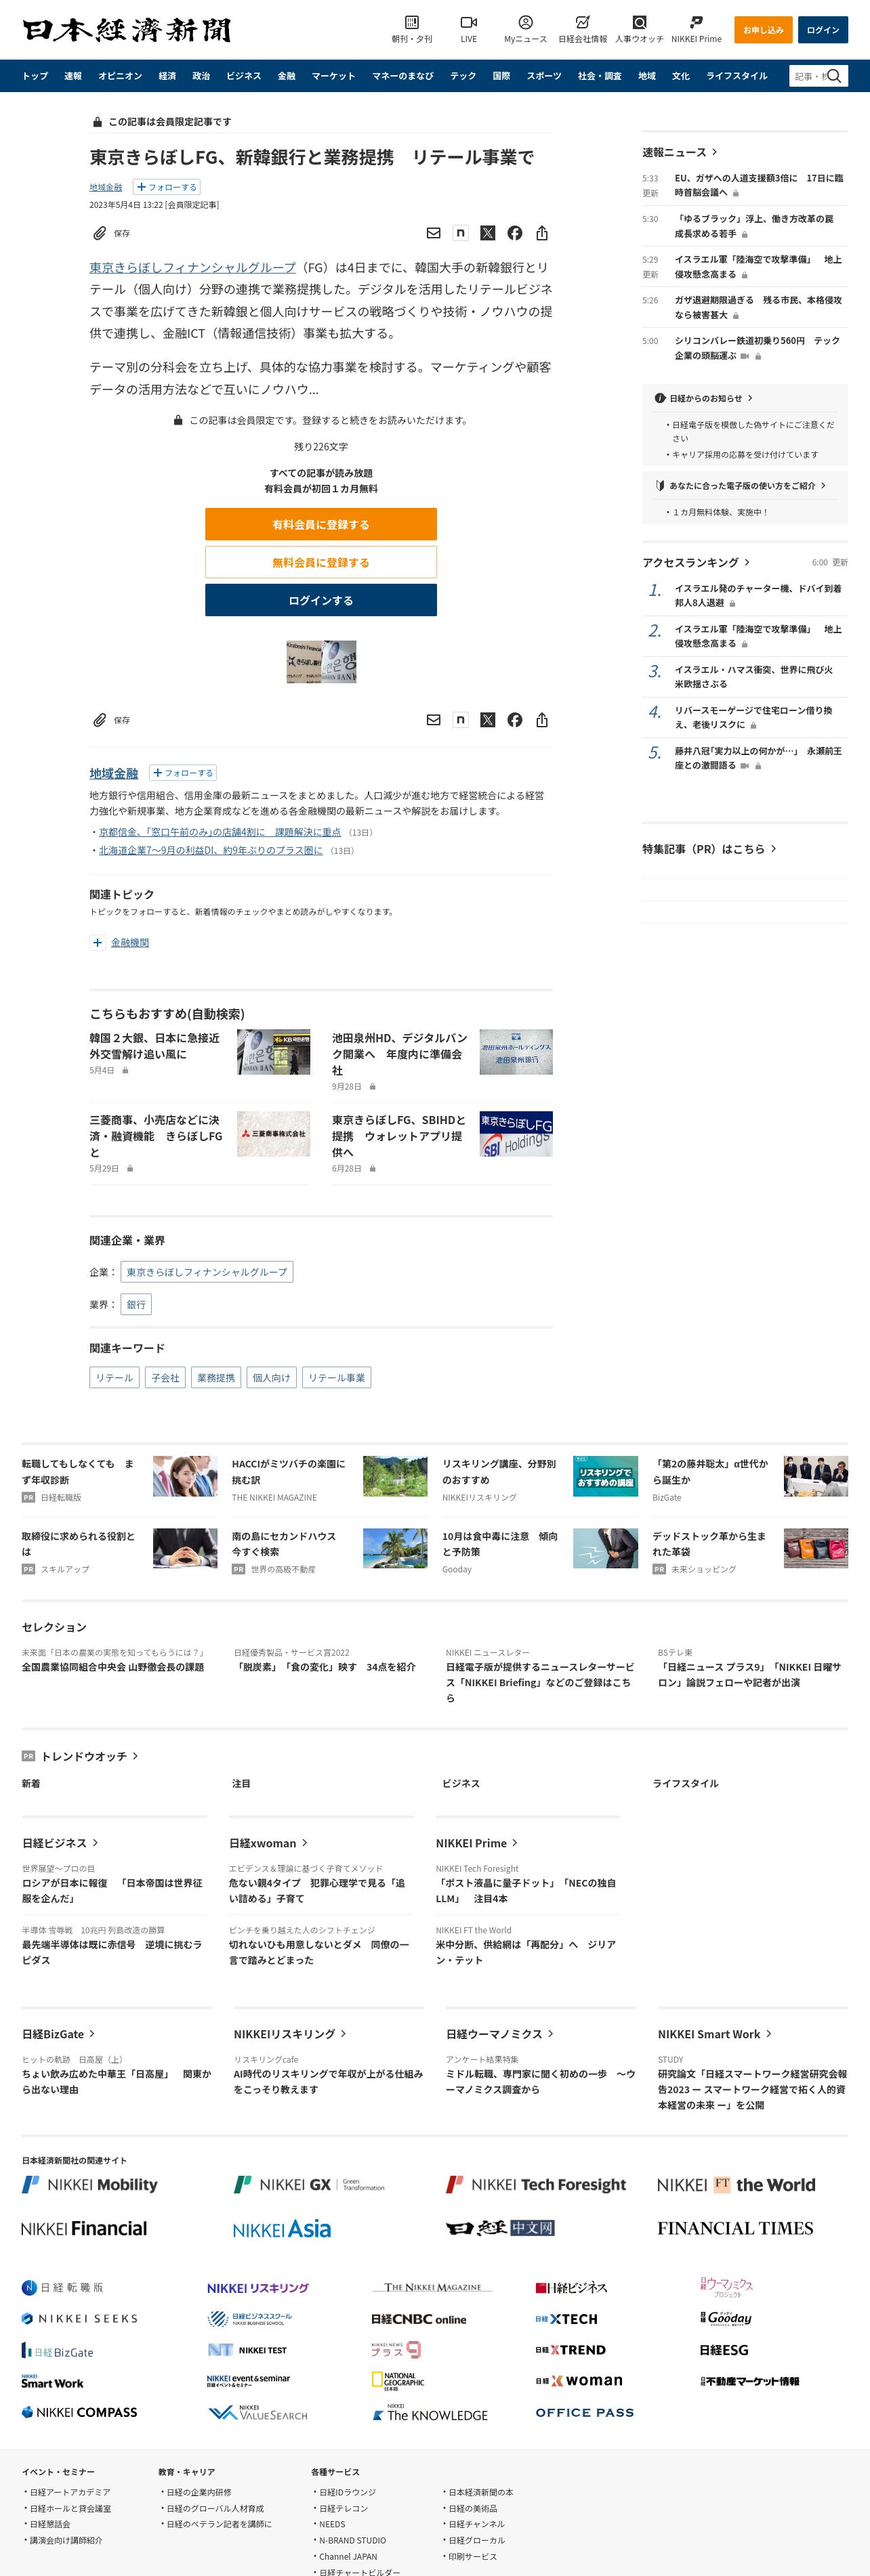Open the Myニュース profile icon
This screenshot has height=2576, width=870.
(525, 22)
